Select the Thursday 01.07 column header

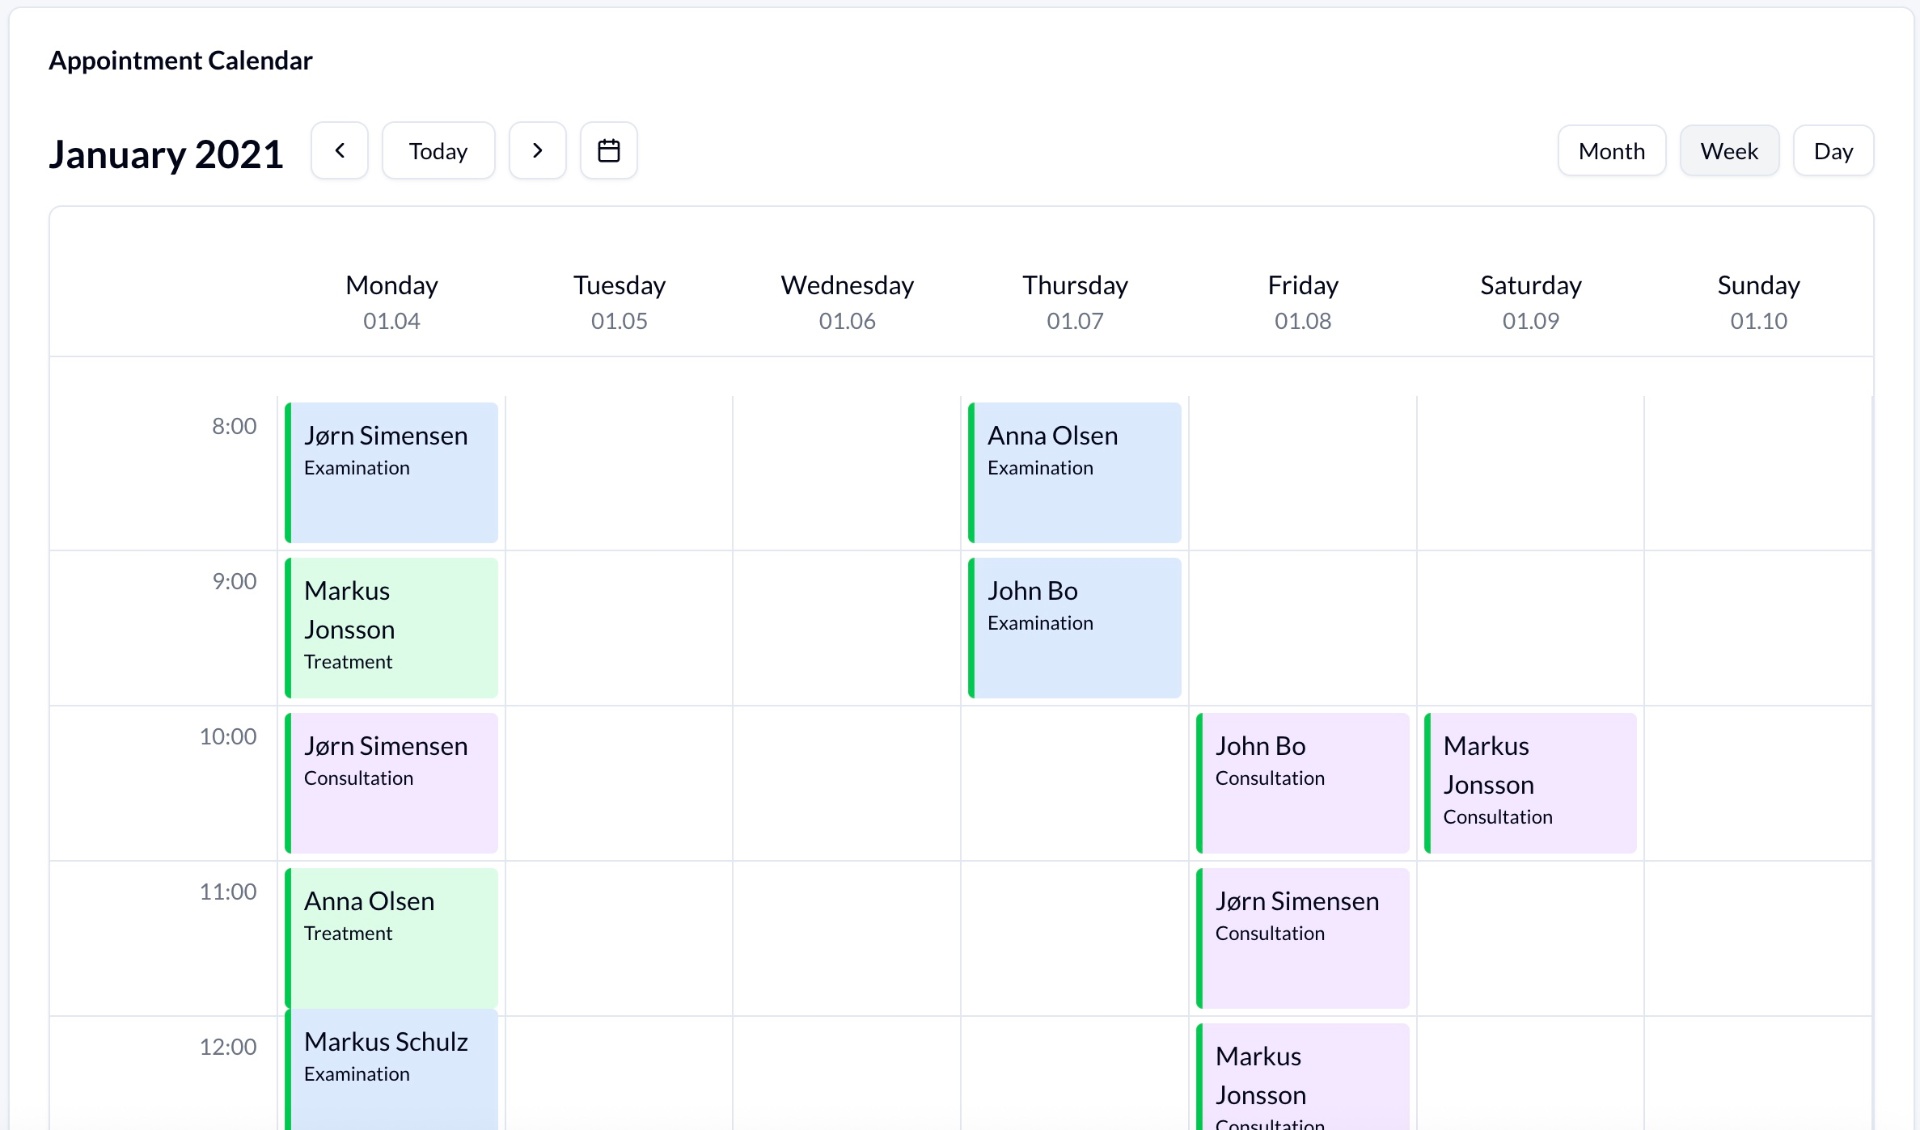click(1074, 300)
